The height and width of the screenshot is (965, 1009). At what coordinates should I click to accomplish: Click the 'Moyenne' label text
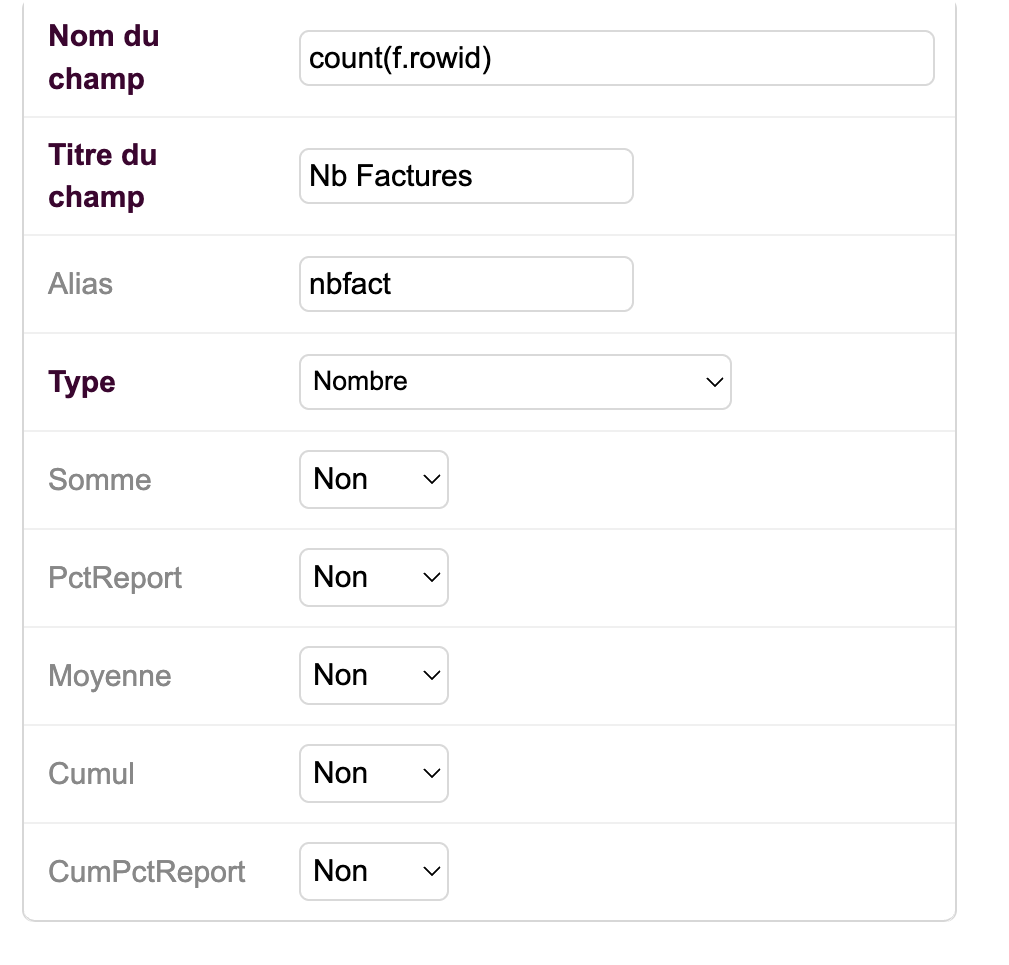coord(109,676)
